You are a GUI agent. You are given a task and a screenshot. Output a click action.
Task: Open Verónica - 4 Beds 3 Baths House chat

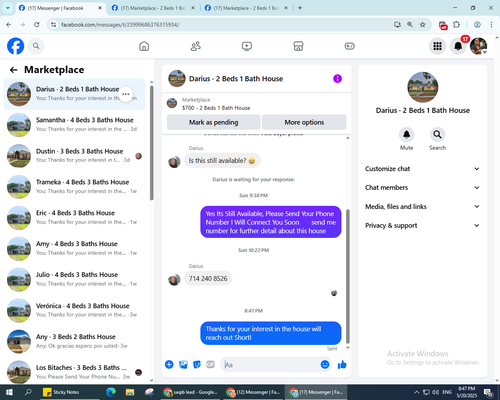74,310
